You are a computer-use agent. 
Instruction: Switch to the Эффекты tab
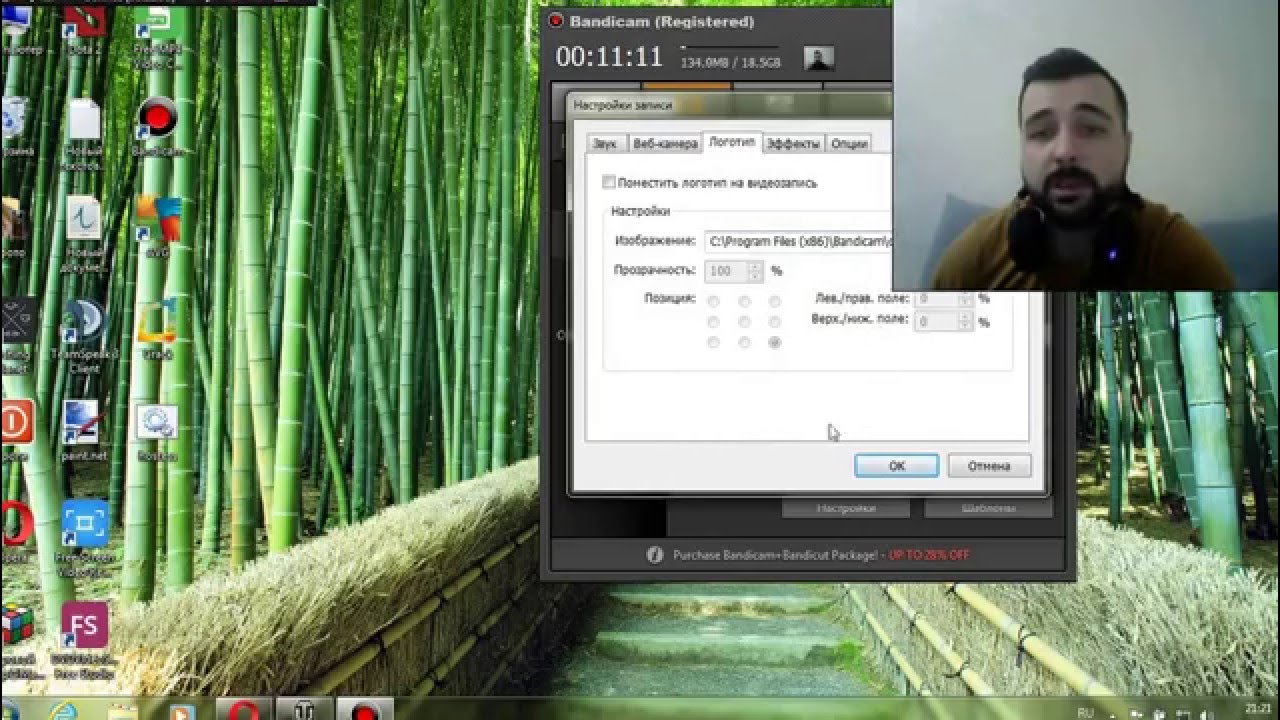793,143
